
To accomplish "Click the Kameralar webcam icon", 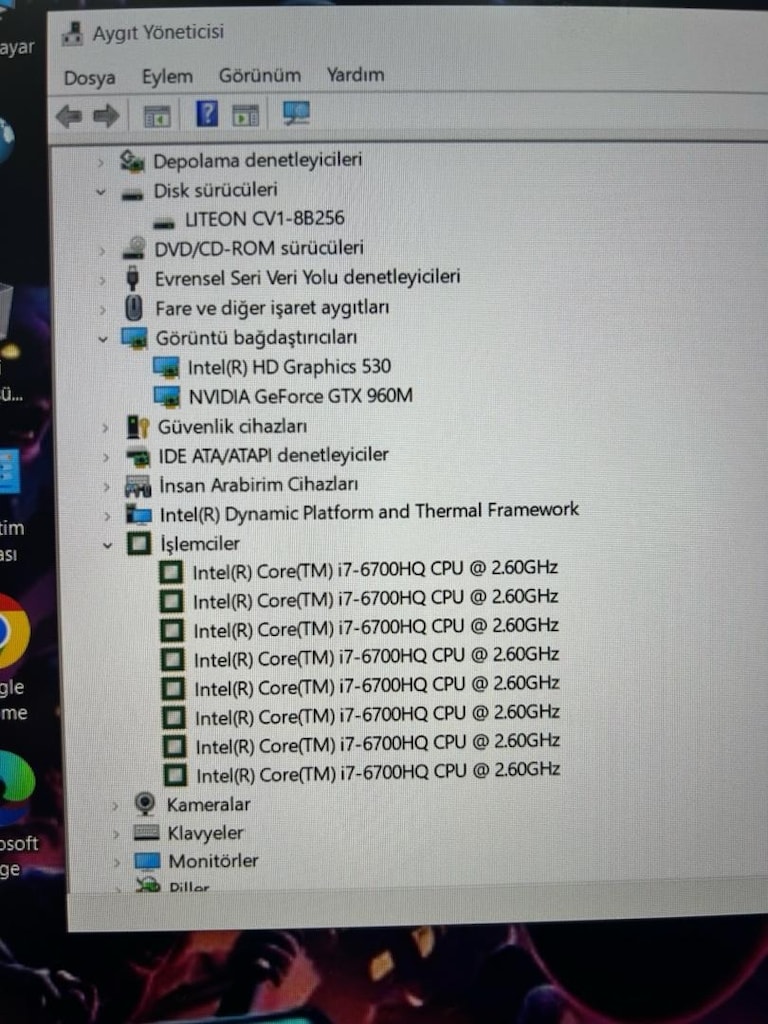I will pyautogui.click(x=144, y=804).
